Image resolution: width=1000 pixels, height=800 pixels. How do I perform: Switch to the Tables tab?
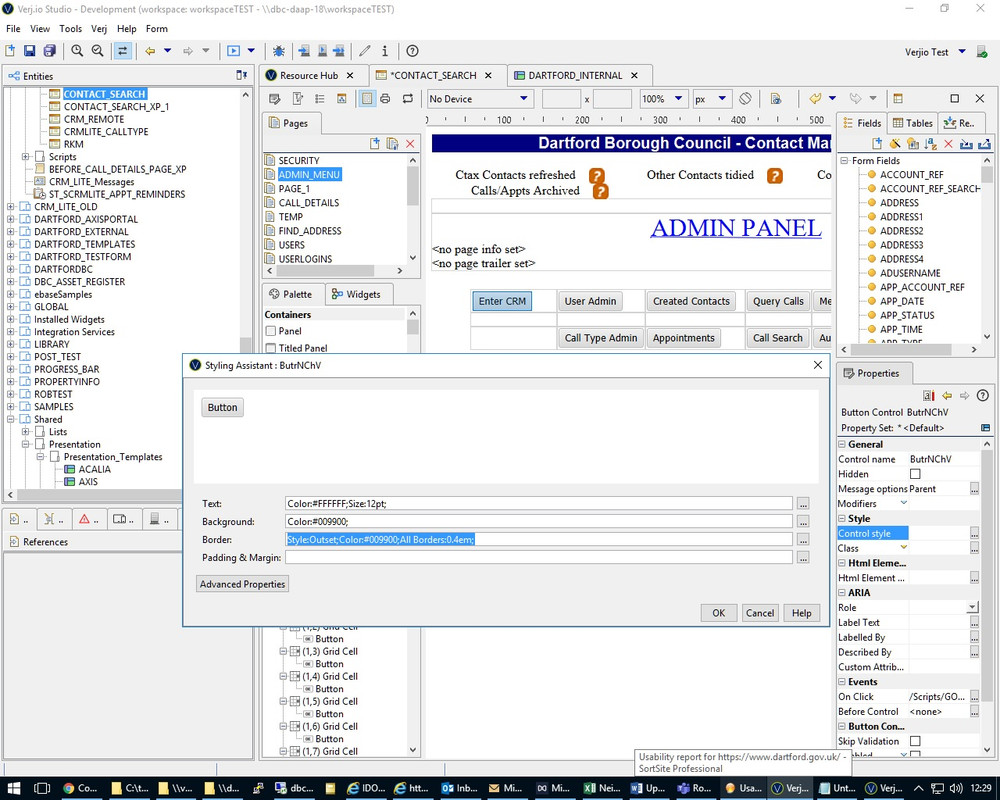click(913, 123)
